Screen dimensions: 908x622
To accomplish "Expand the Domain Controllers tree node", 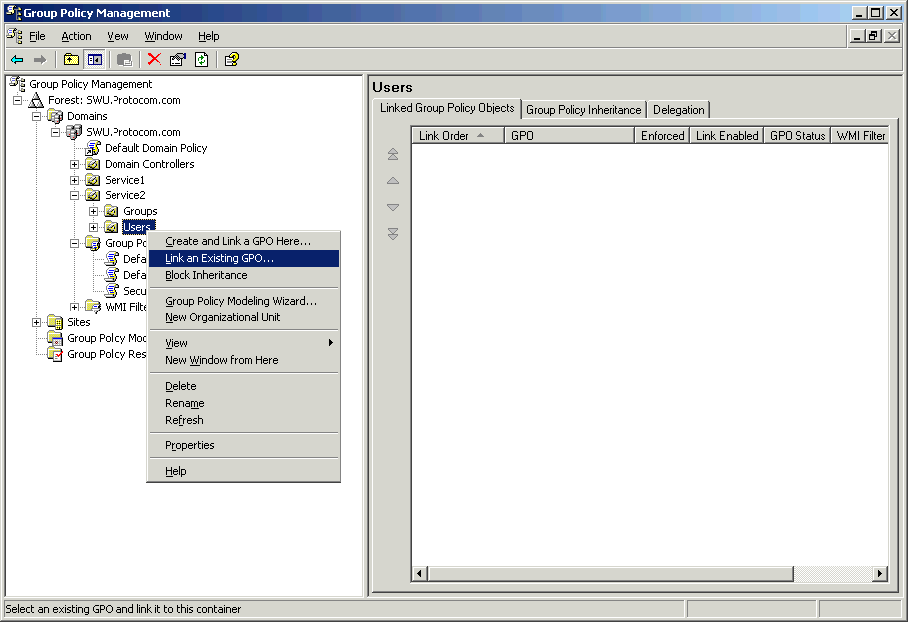I will point(75,164).
